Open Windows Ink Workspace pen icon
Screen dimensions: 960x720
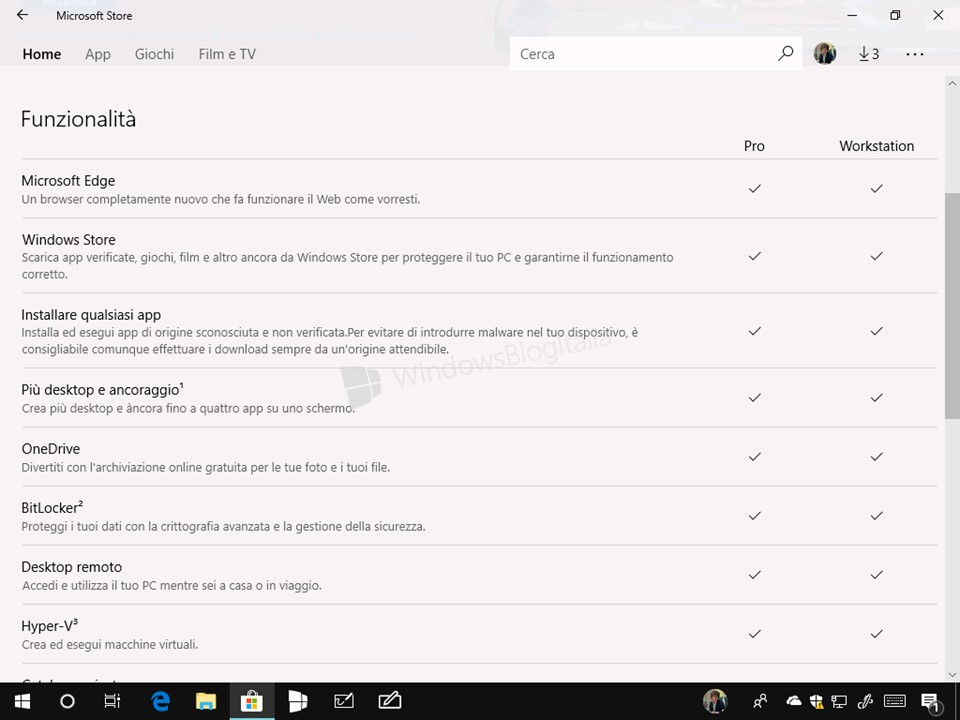pyautogui.click(x=864, y=701)
